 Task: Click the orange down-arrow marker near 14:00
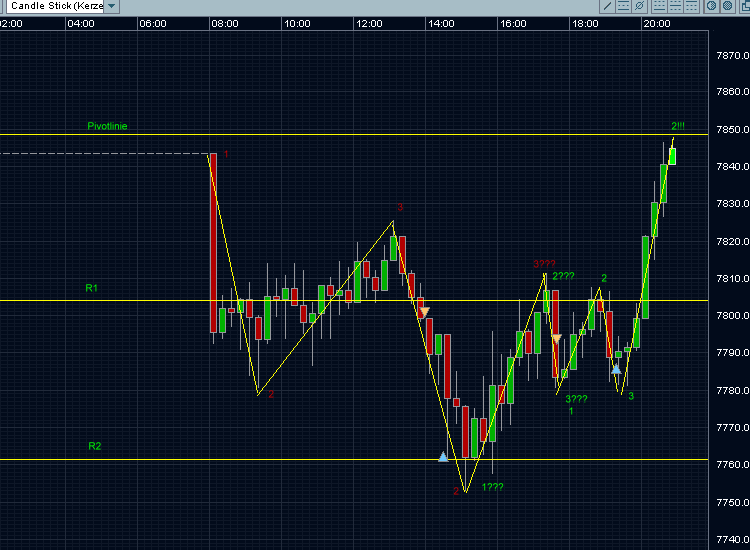click(x=424, y=312)
